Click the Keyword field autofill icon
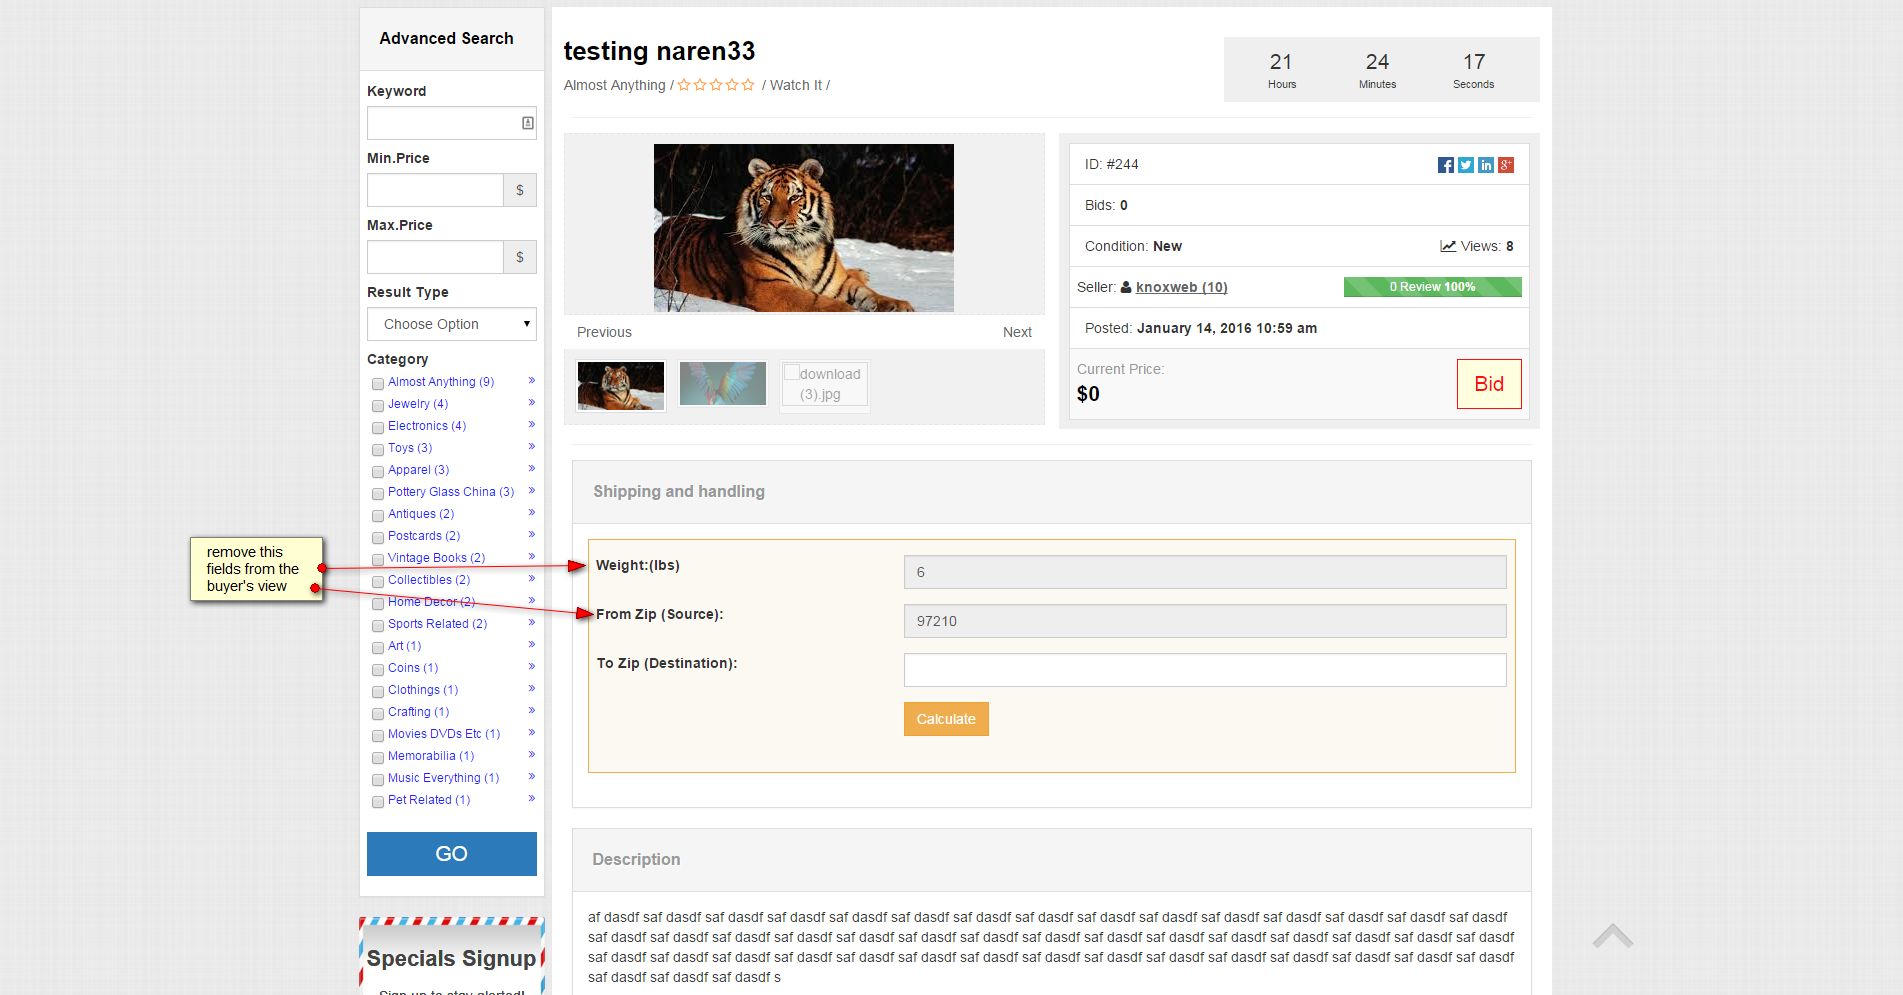1903x995 pixels. coord(528,123)
